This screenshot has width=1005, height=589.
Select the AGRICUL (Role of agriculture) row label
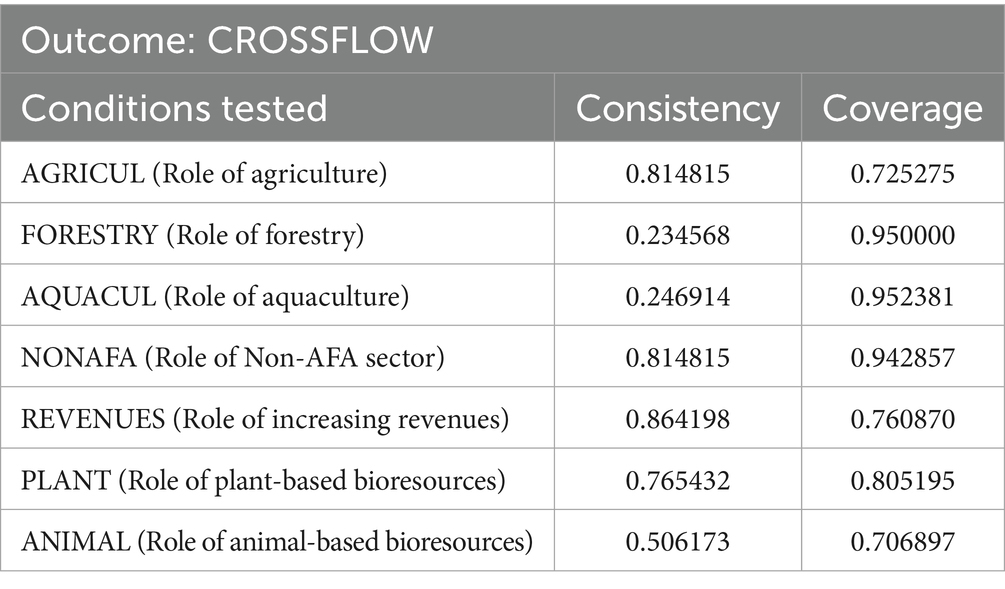coord(203,173)
